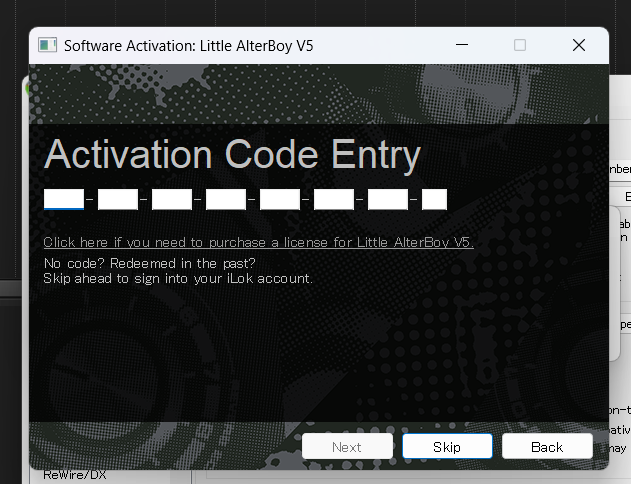Click the Skip button
This screenshot has height=484, width=631.
[447, 446]
